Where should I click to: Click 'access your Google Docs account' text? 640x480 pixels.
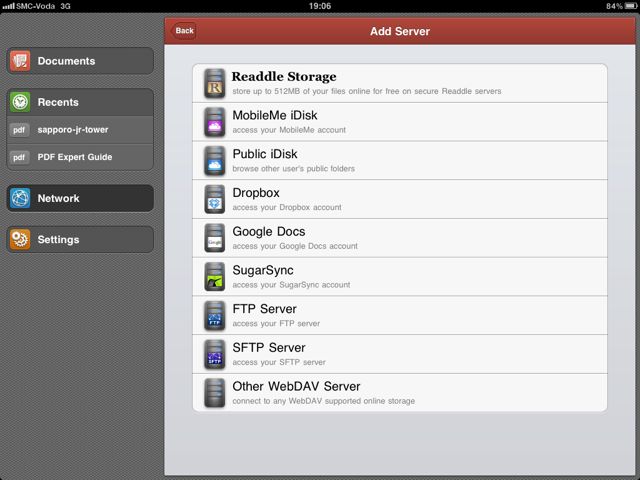point(295,247)
